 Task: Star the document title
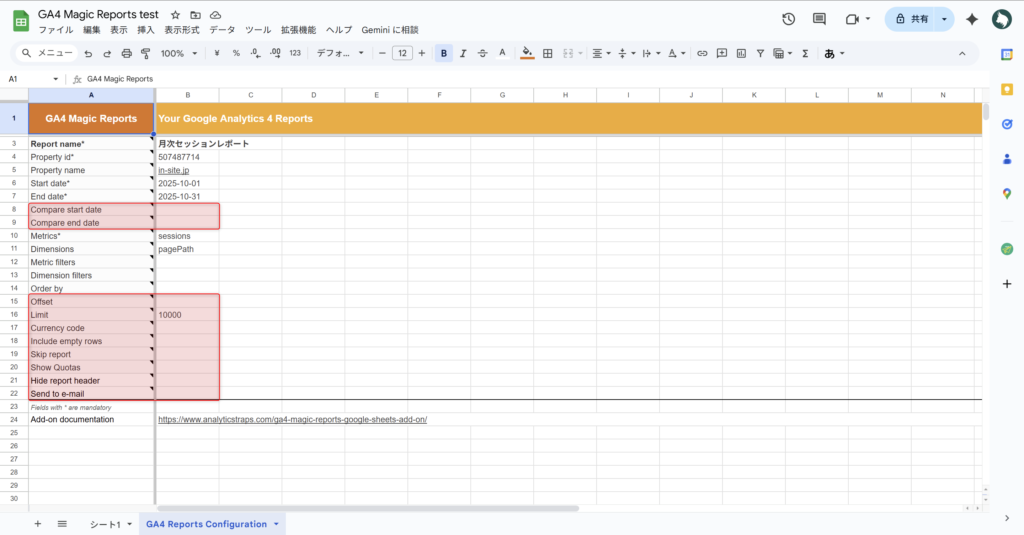[176, 16]
